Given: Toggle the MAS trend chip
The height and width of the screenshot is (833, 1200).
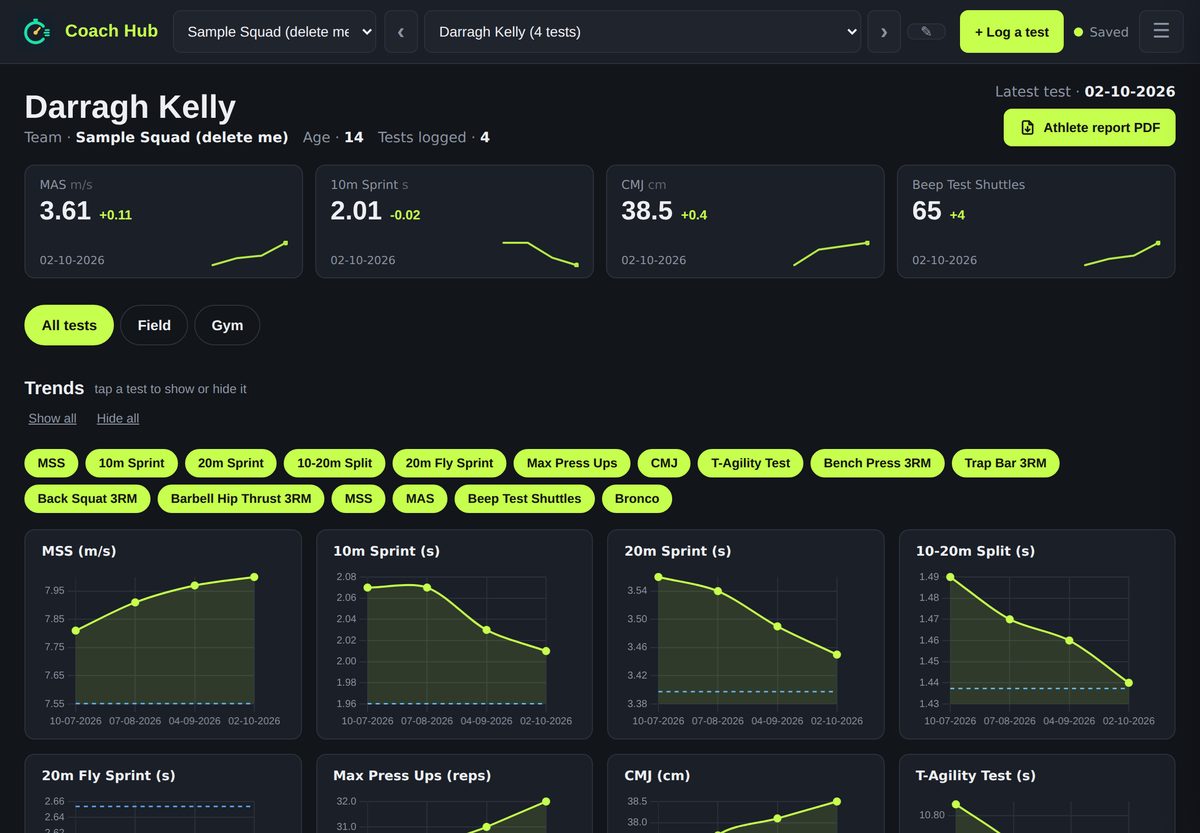Looking at the screenshot, I should 420,498.
